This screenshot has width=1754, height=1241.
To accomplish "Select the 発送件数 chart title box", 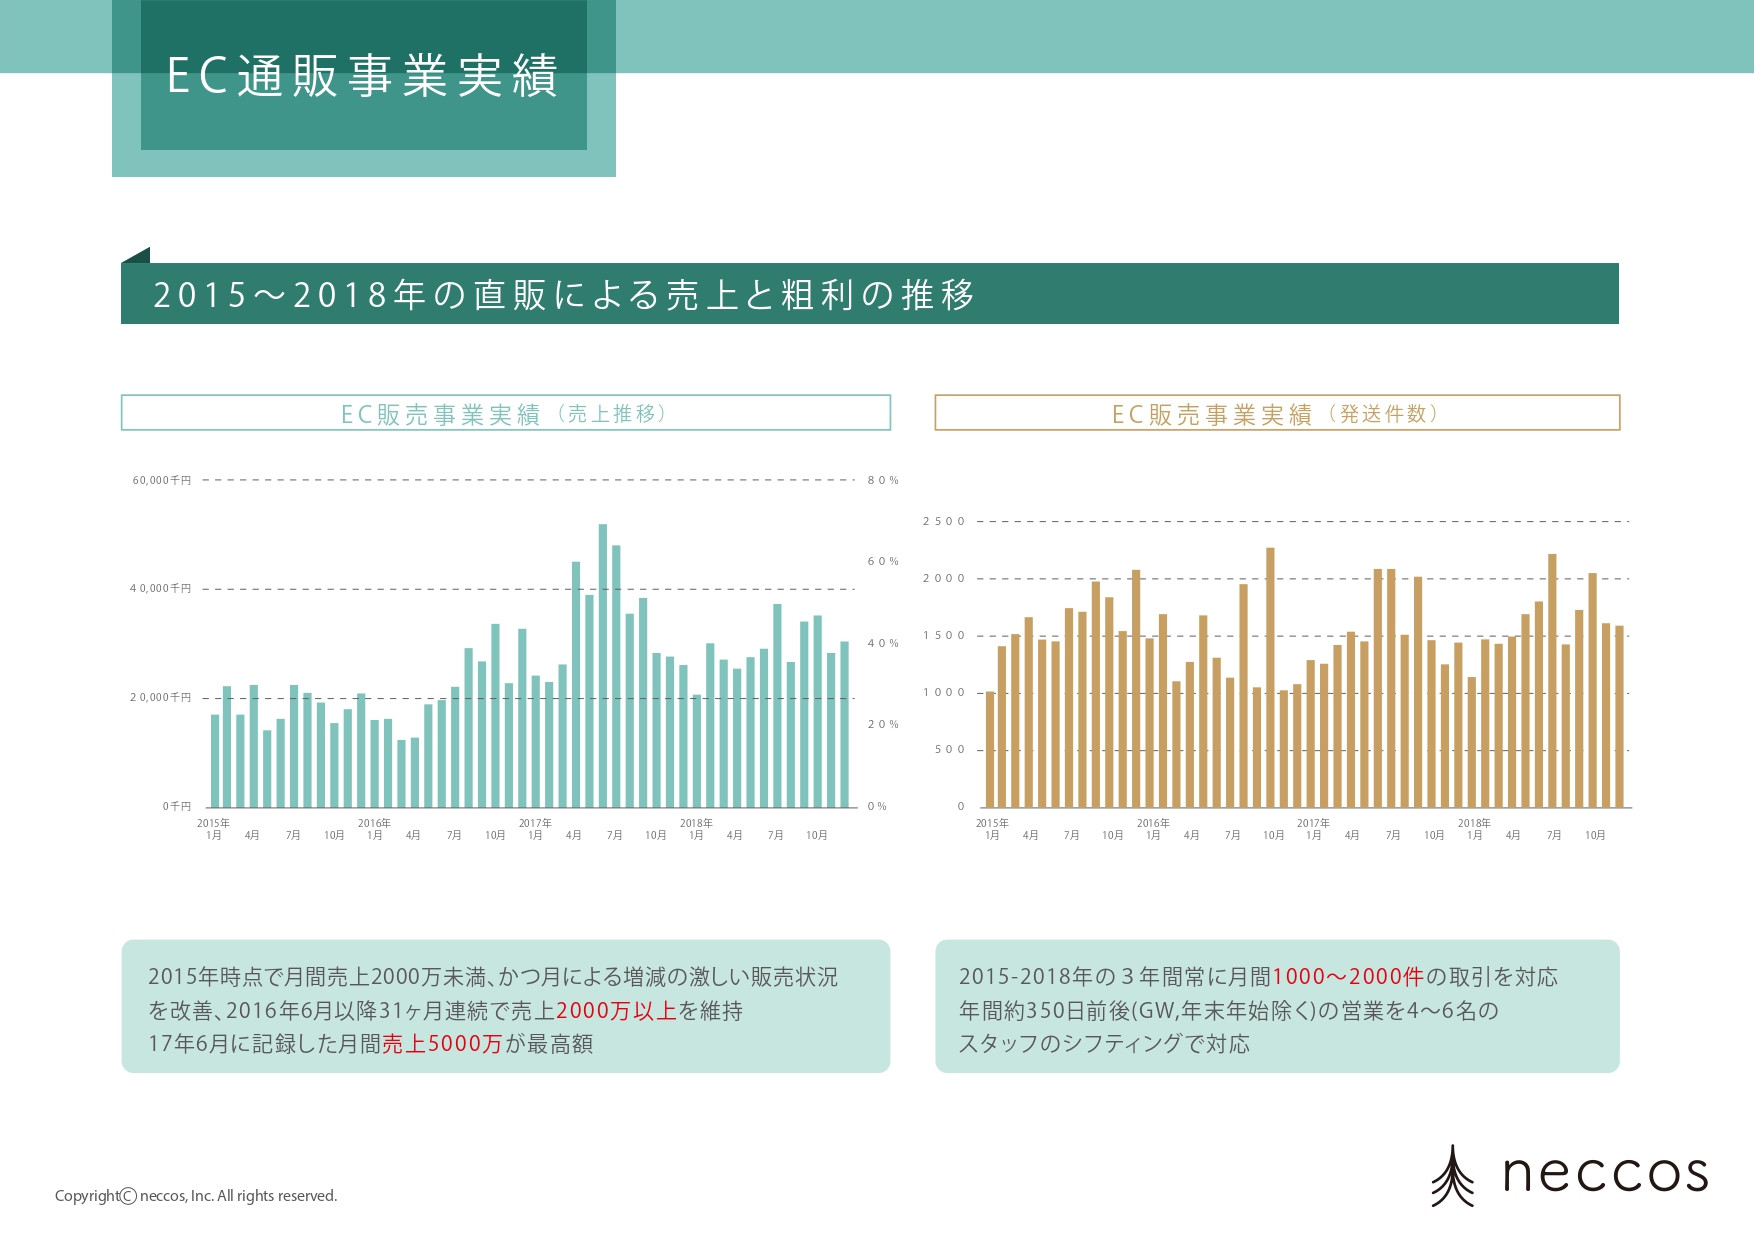I will 1276,413.
